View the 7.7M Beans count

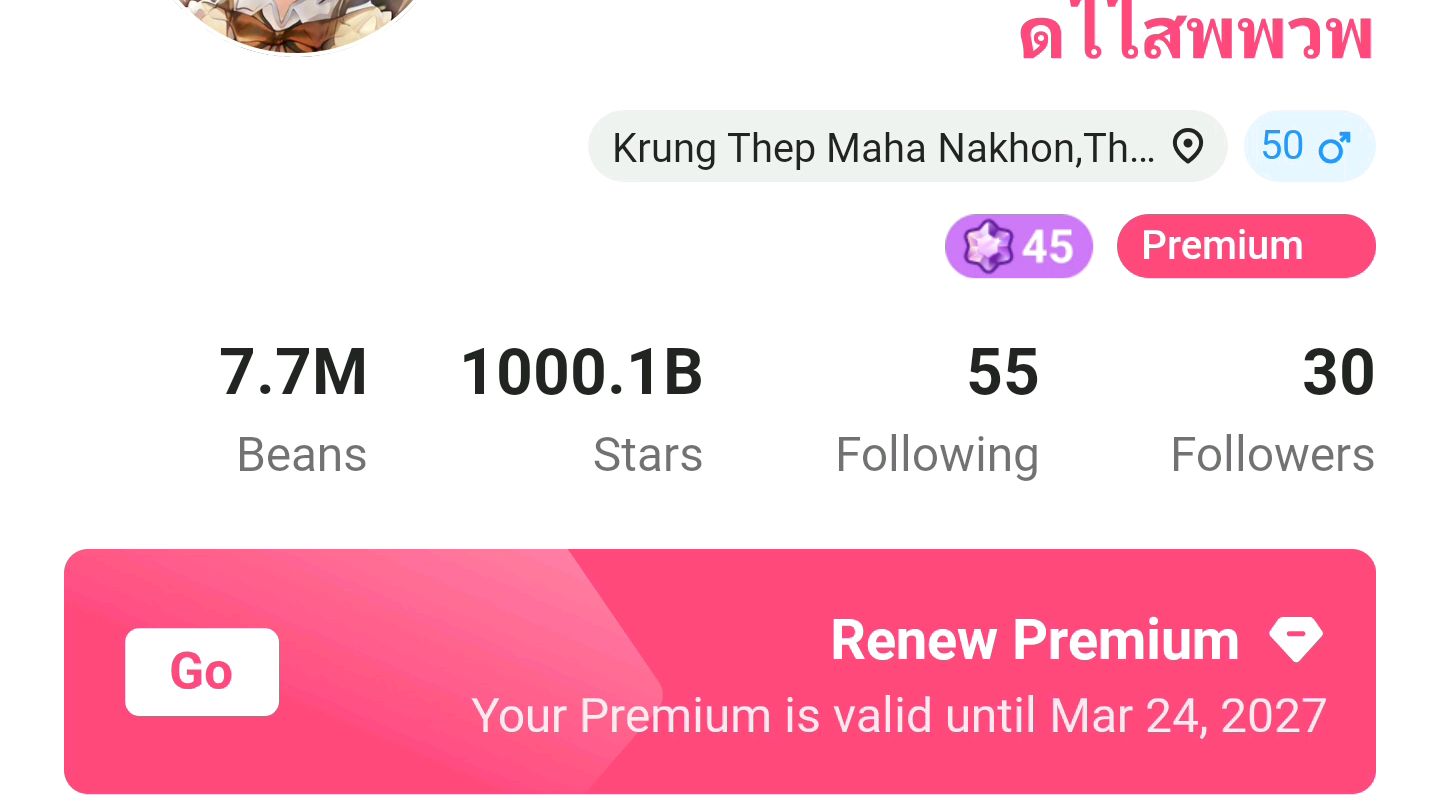pos(293,372)
